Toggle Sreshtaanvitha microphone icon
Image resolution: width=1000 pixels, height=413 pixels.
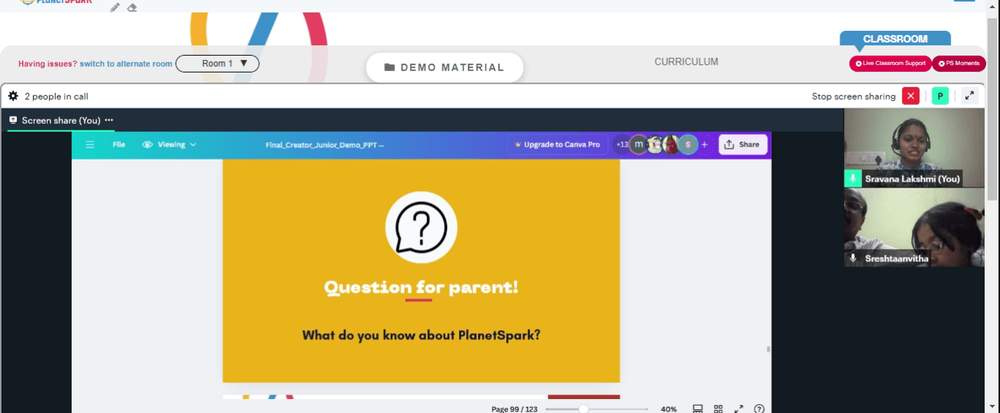pyautogui.click(x=853, y=258)
